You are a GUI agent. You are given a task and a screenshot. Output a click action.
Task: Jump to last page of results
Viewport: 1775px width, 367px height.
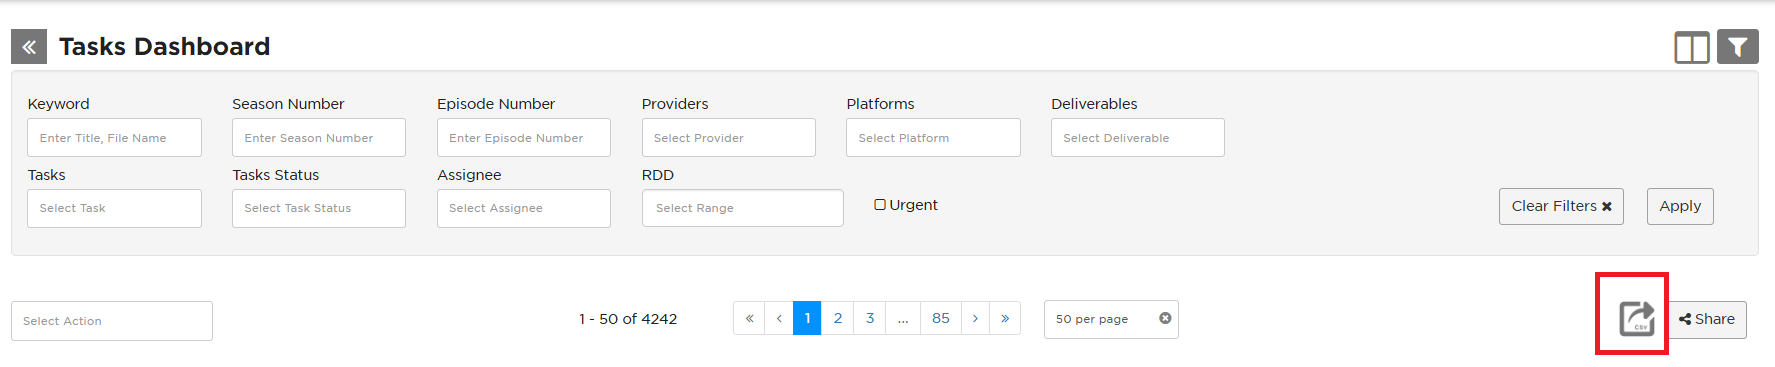1005,318
